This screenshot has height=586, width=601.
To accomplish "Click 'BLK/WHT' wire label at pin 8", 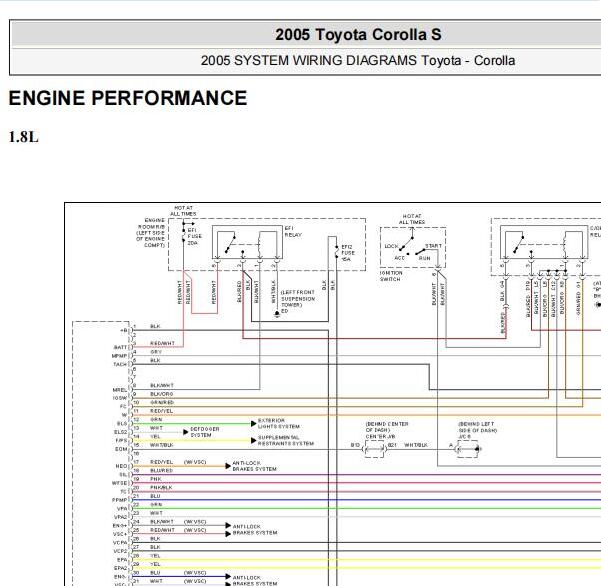I will pos(162,385).
